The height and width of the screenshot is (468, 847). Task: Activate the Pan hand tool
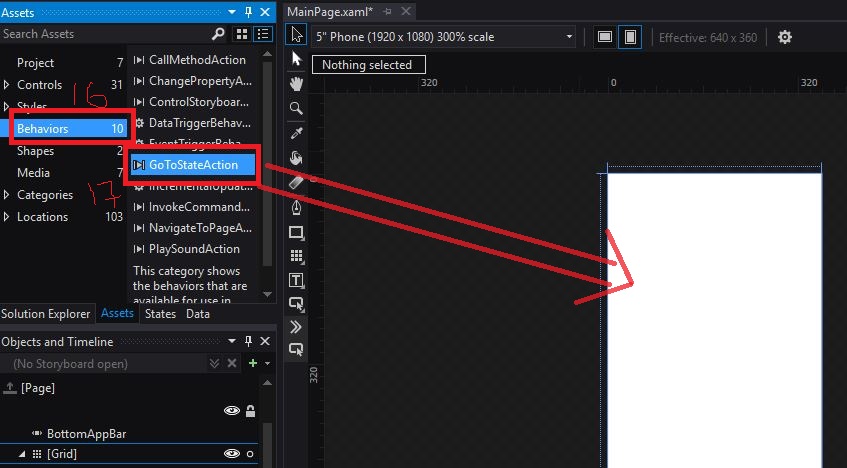[x=296, y=84]
